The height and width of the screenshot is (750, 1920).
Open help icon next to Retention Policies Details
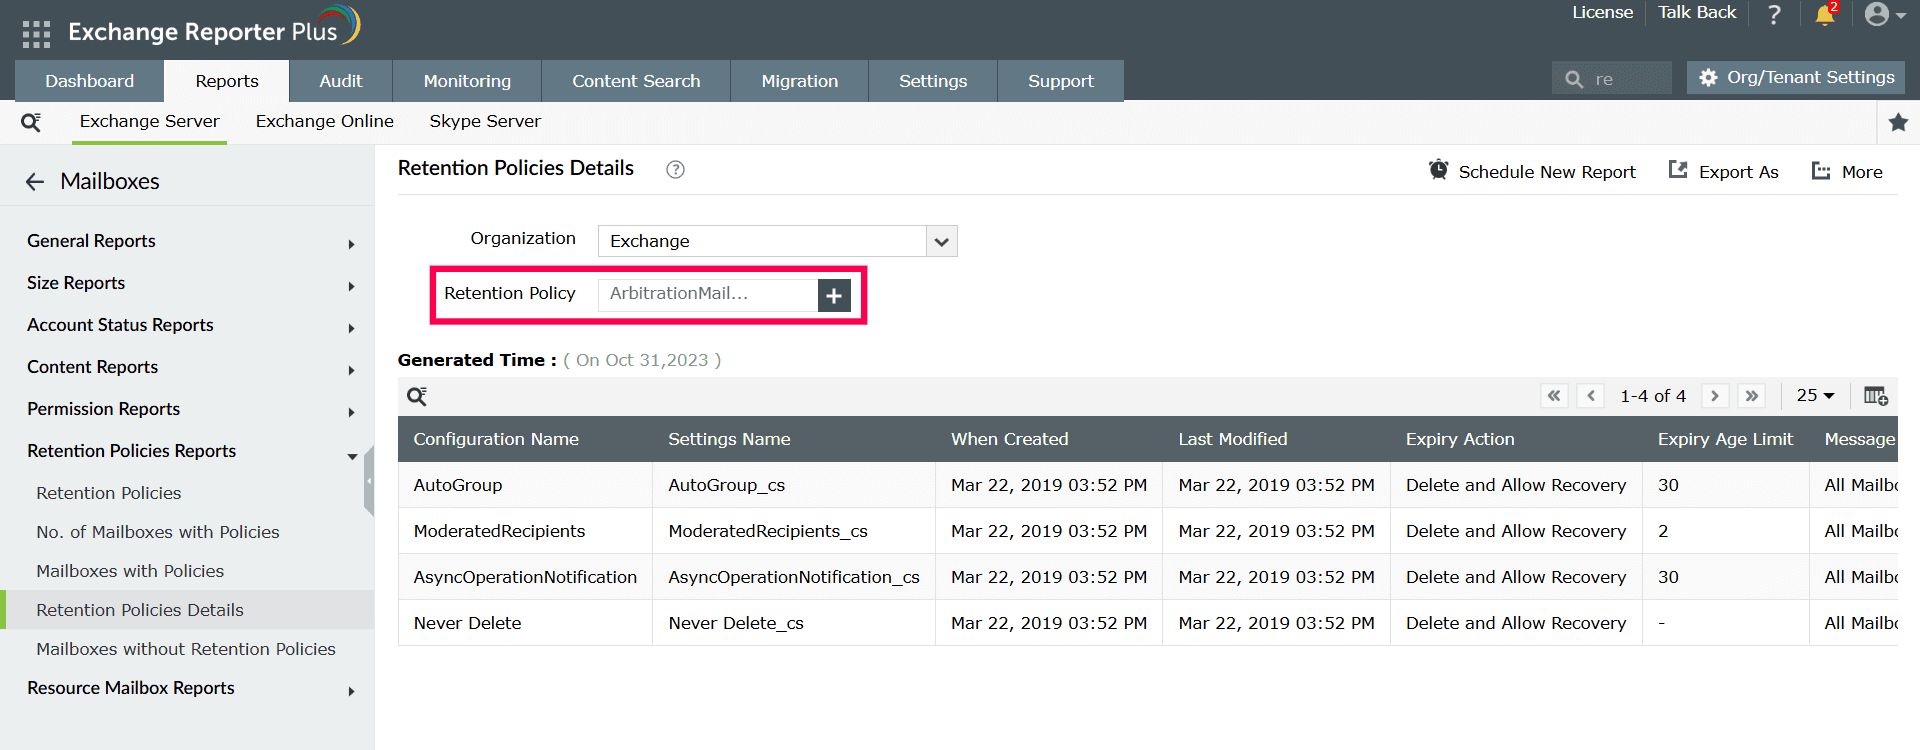676,169
